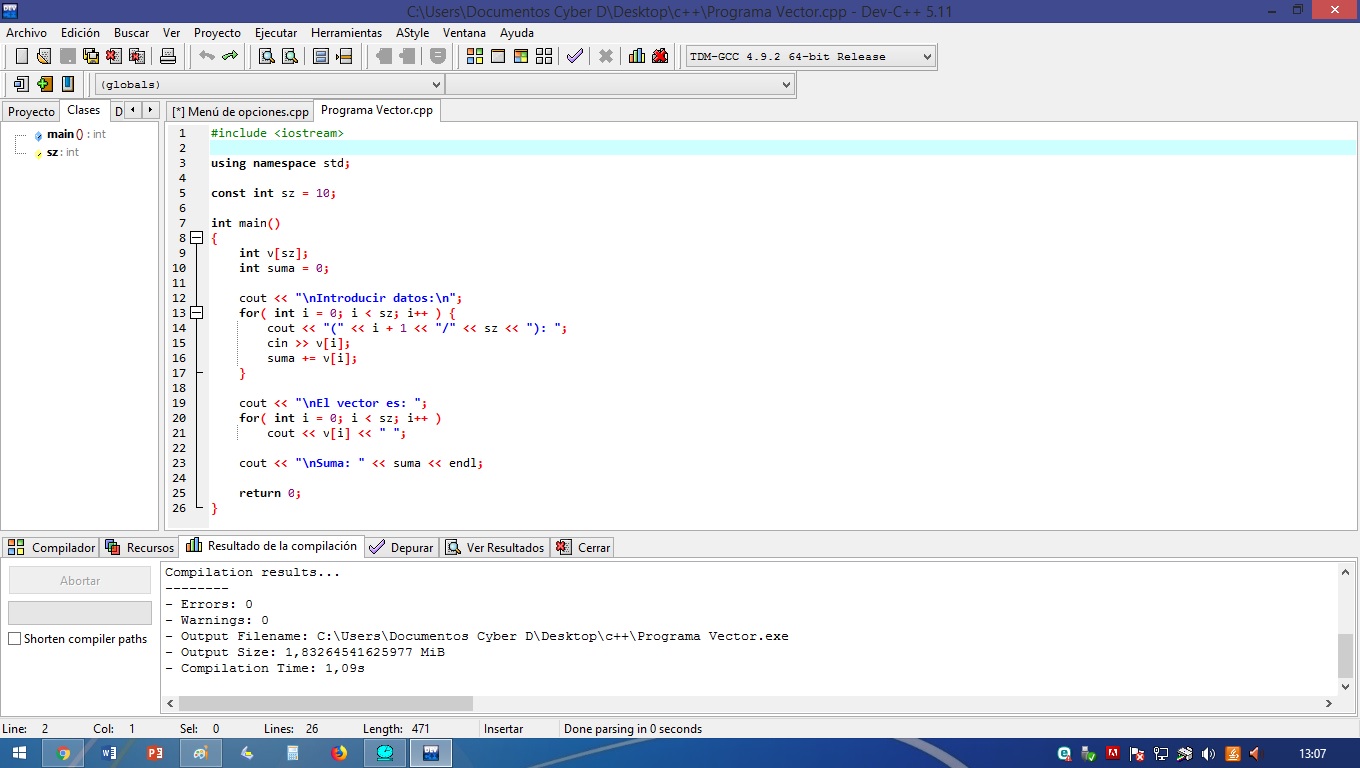The height and width of the screenshot is (768, 1360).
Task: Click the Compile and Run icon
Action: (x=521, y=56)
